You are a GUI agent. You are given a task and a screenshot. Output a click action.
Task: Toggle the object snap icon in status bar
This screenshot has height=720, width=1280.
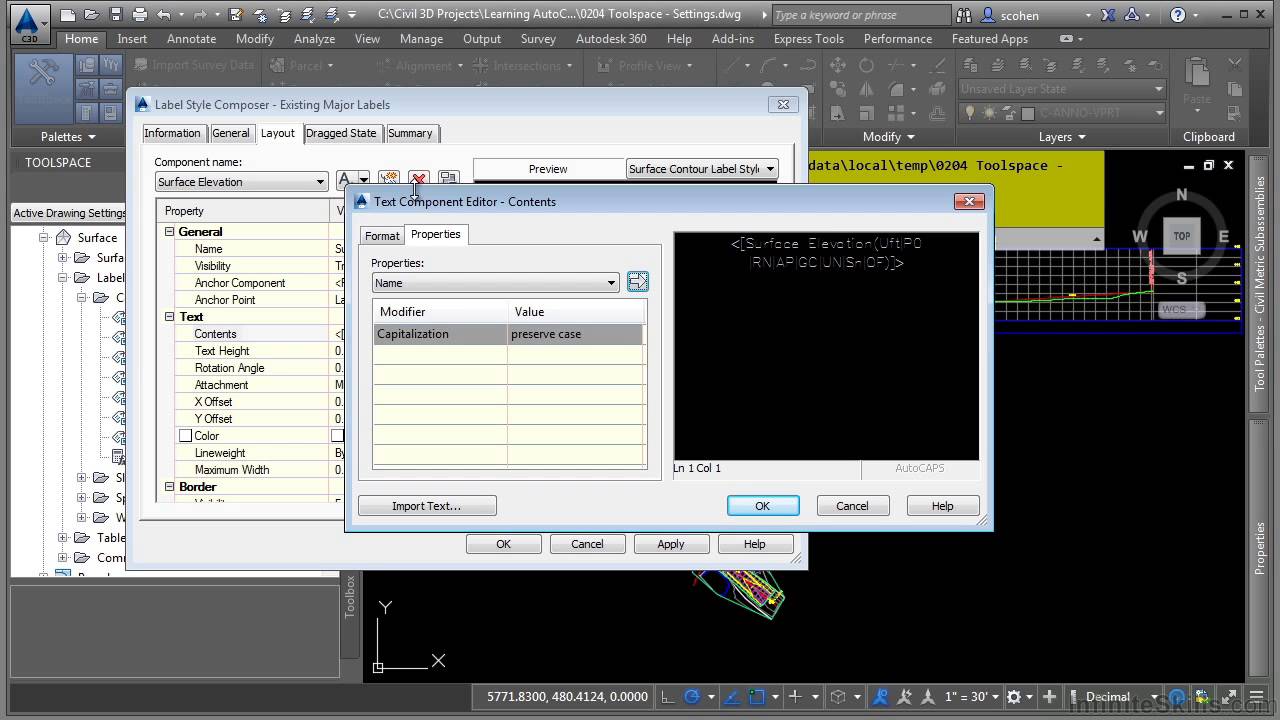[757, 697]
